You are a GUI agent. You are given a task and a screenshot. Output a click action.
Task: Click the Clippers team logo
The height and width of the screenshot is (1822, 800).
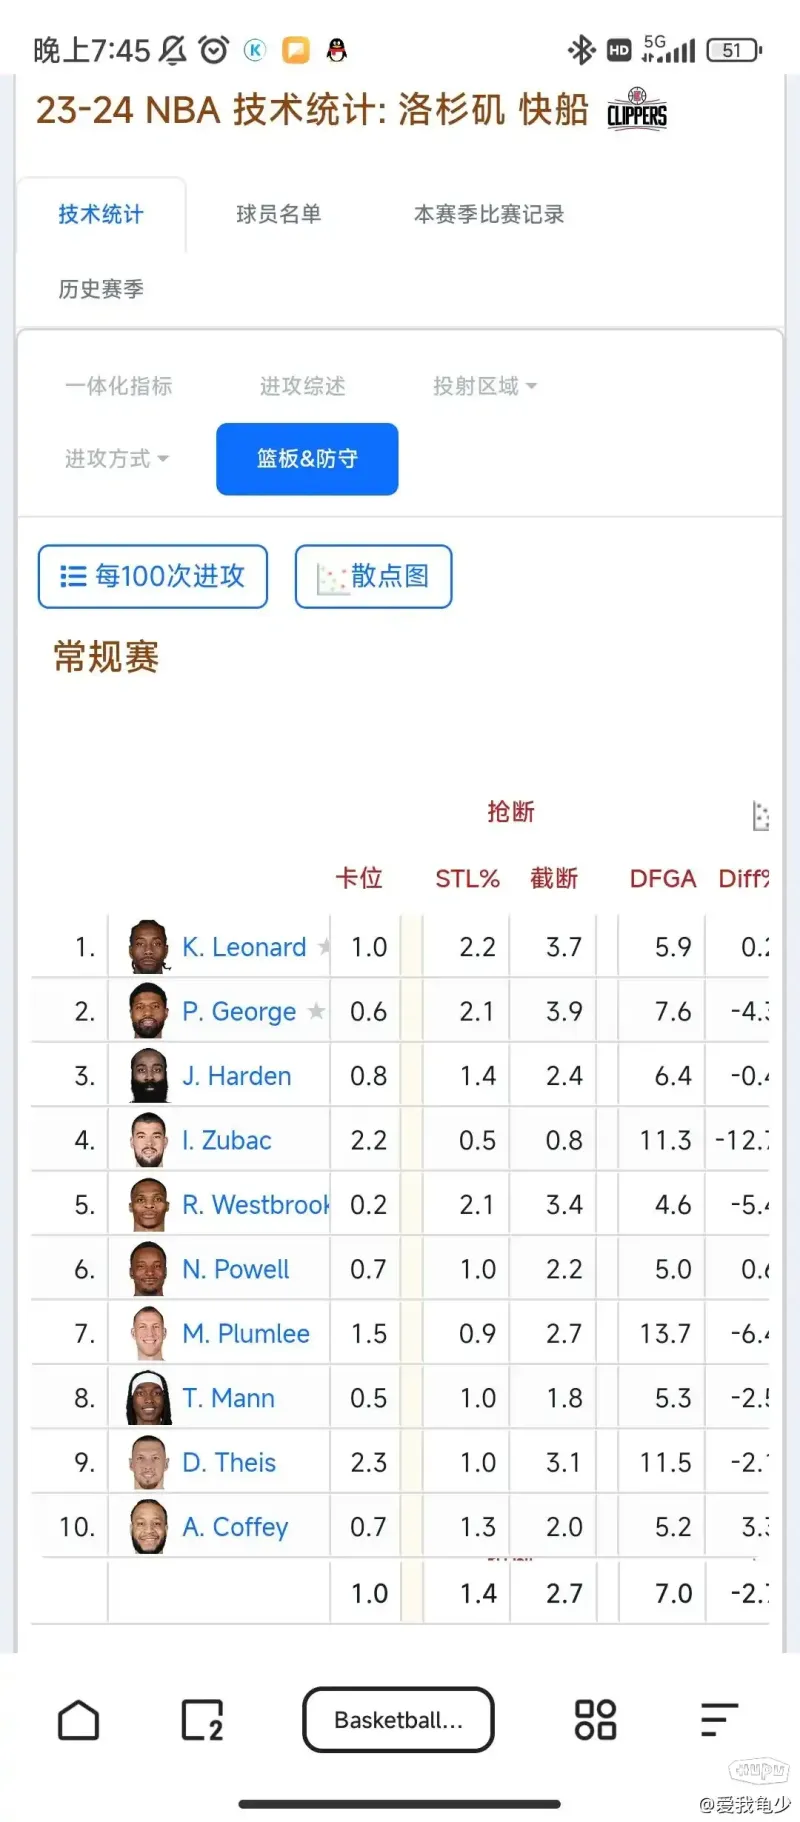[637, 109]
